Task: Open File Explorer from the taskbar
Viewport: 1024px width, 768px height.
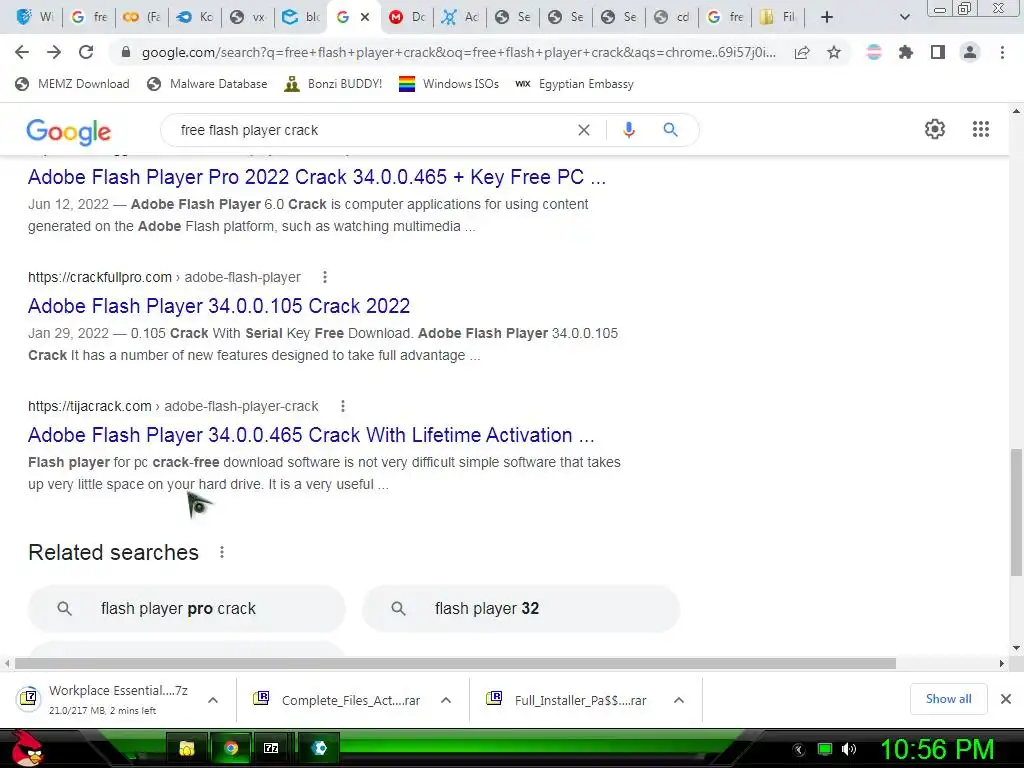Action: coord(187,748)
